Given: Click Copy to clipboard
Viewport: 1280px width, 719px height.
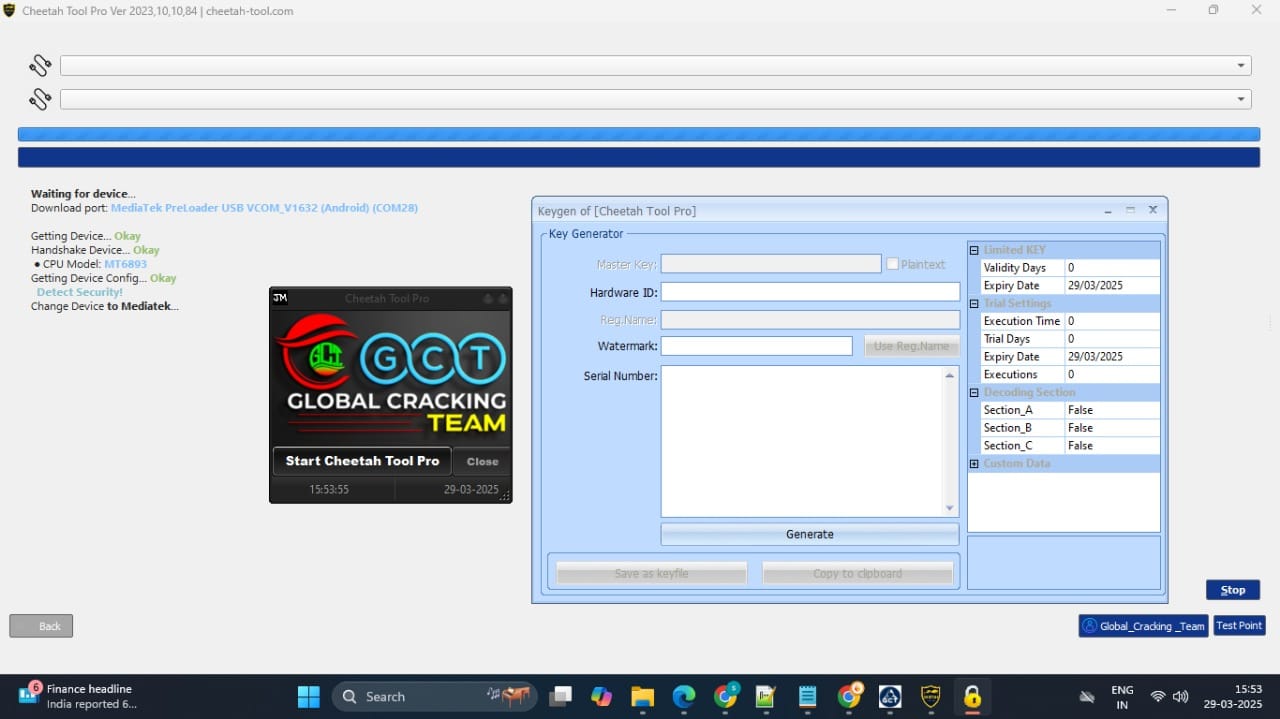Looking at the screenshot, I should tap(858, 573).
